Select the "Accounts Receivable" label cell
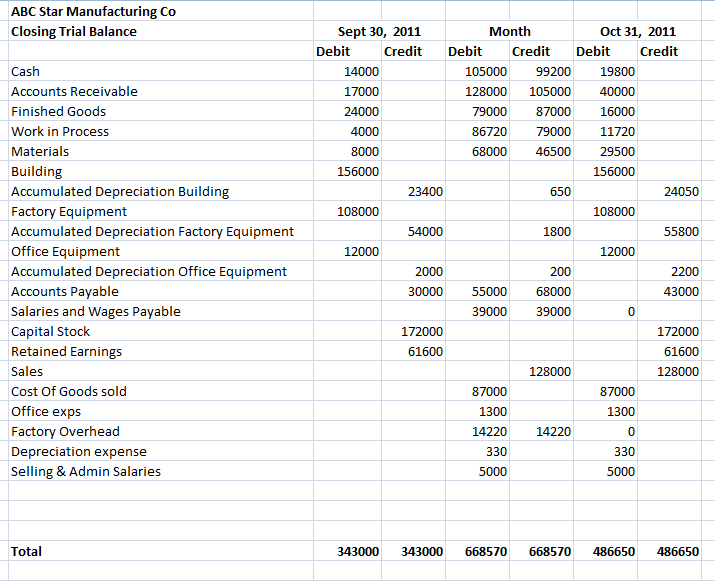 (74, 91)
